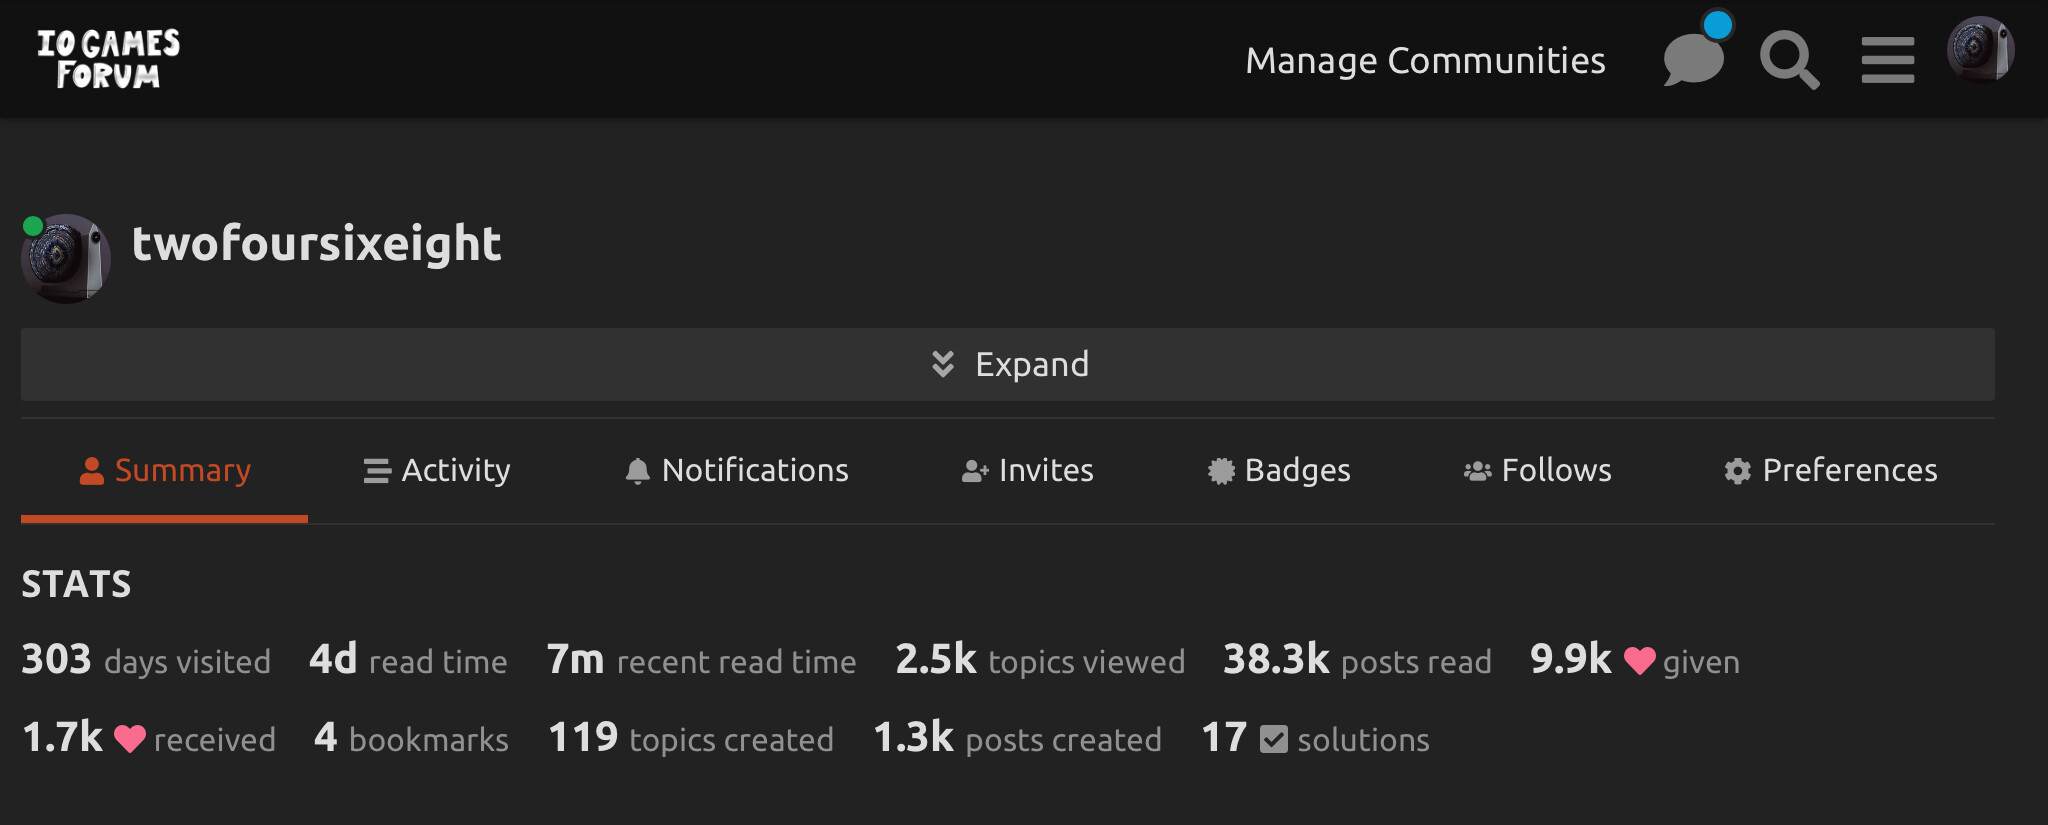Click the pink heart next to received
This screenshot has width=2048, height=825.
(130, 739)
